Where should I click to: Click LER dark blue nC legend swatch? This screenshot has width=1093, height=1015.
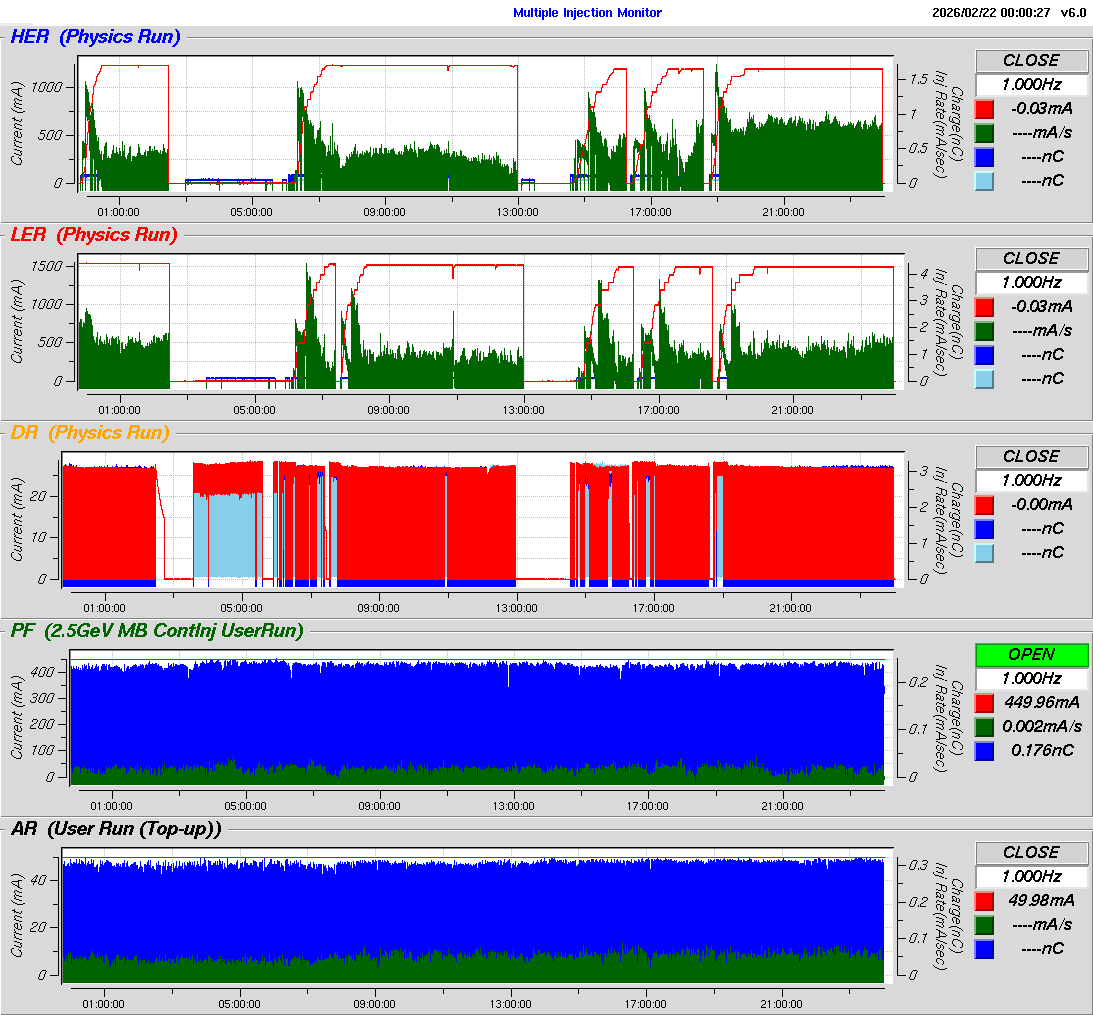pyautogui.click(x=985, y=354)
